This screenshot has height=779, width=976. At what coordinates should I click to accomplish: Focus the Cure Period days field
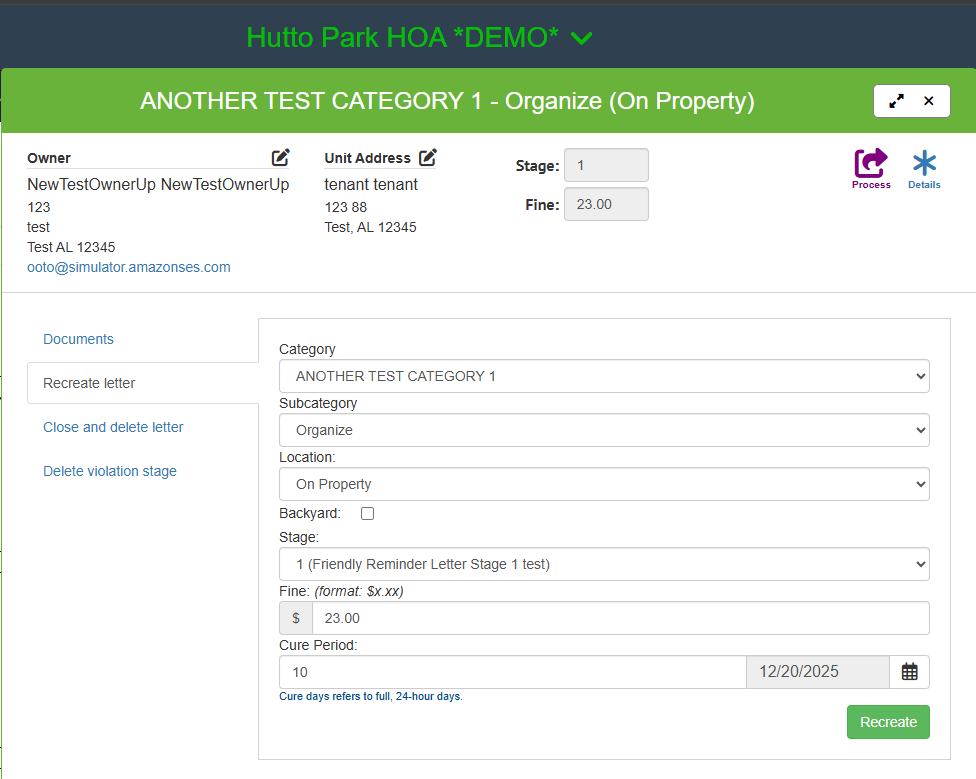(512, 672)
